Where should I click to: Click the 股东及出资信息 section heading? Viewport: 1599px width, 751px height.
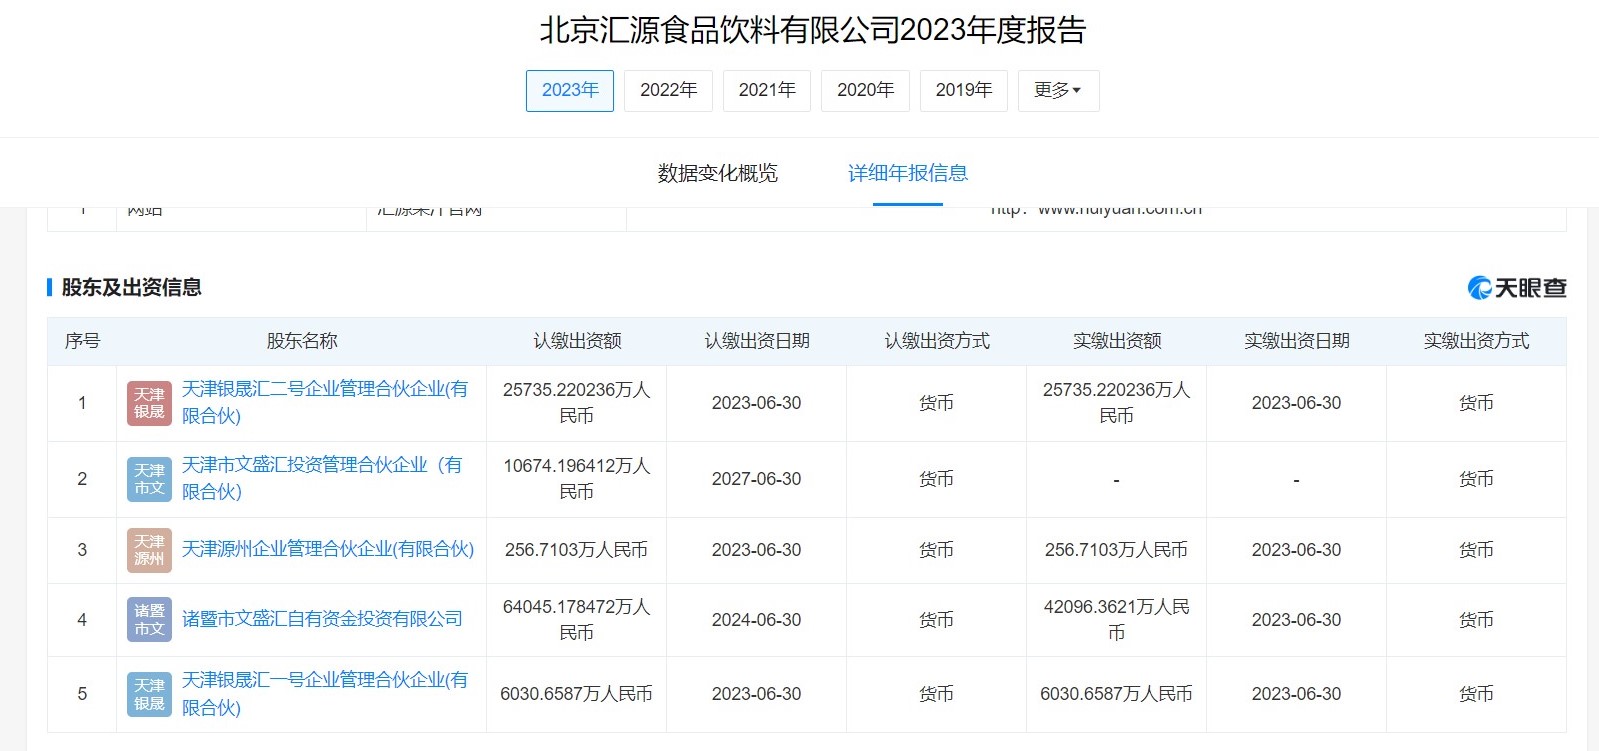[132, 288]
